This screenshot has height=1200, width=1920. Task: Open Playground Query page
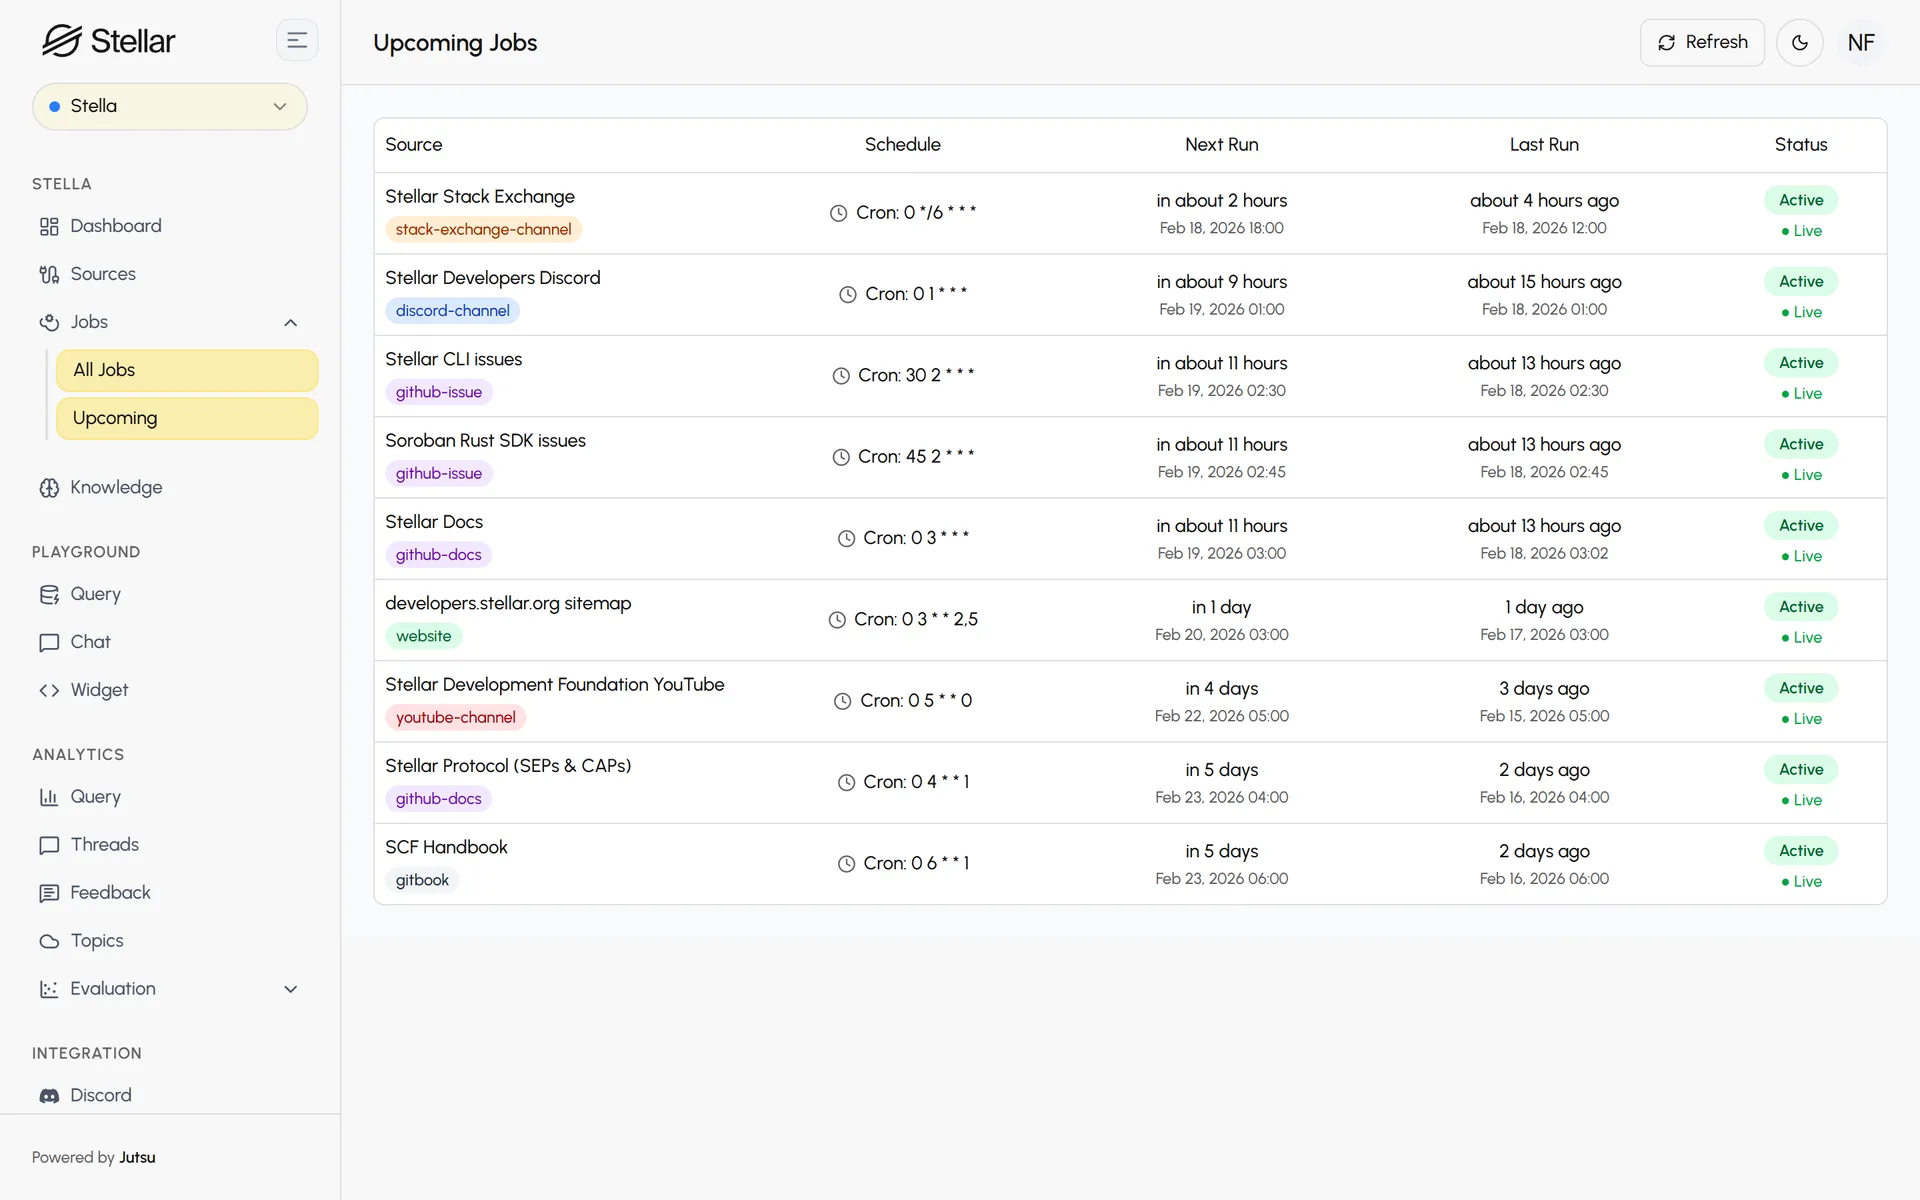tap(95, 594)
